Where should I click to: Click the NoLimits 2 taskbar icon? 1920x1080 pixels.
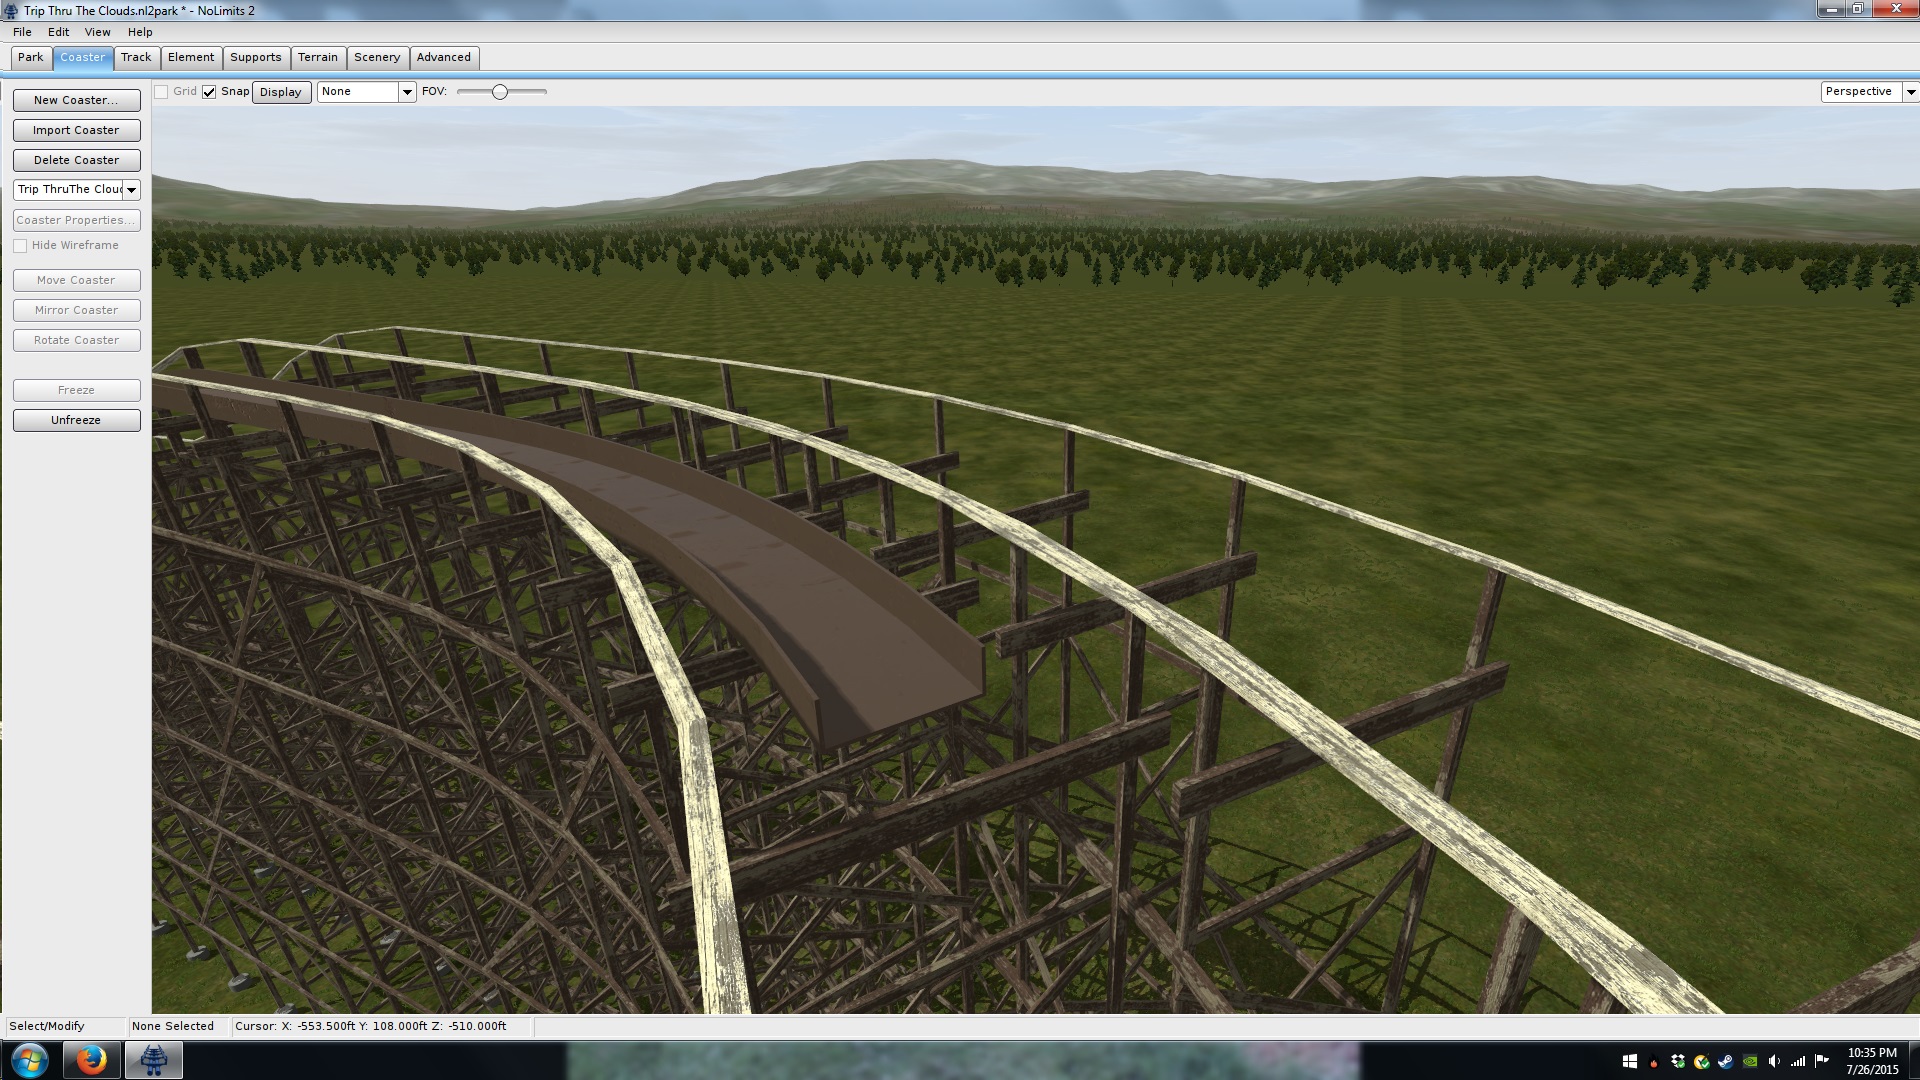(x=153, y=1060)
